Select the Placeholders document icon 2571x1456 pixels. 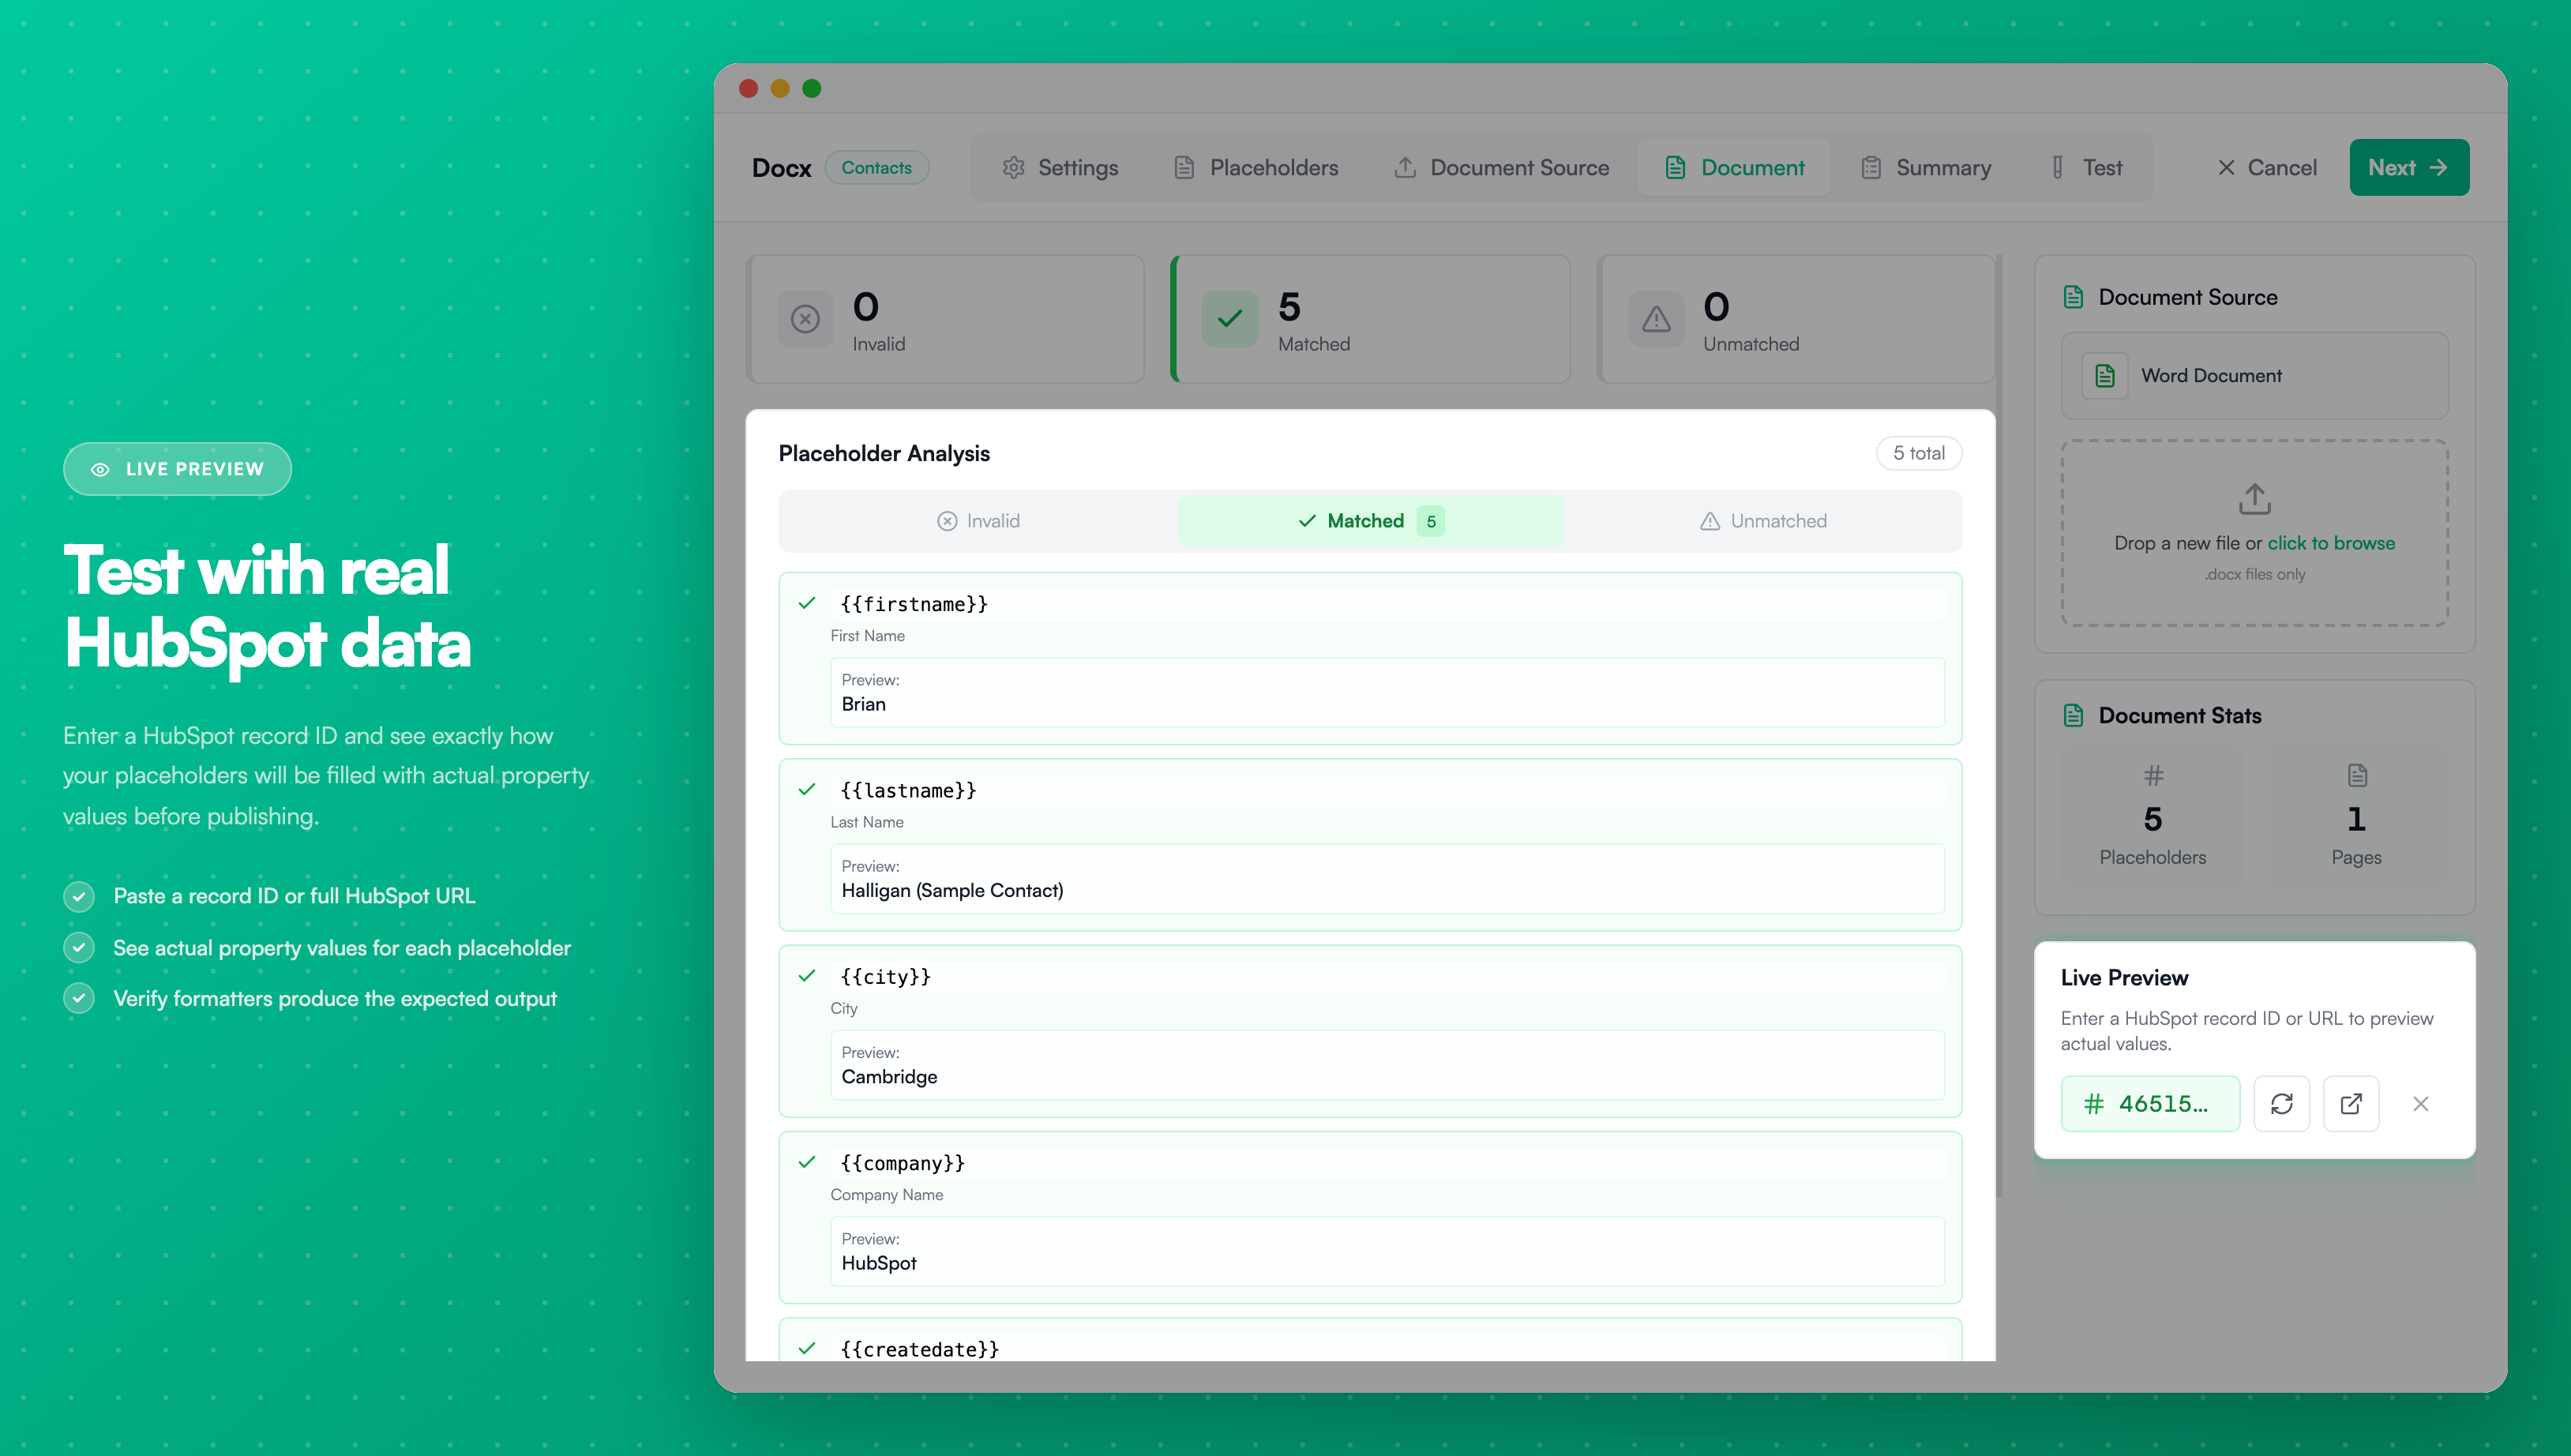(x=1185, y=167)
